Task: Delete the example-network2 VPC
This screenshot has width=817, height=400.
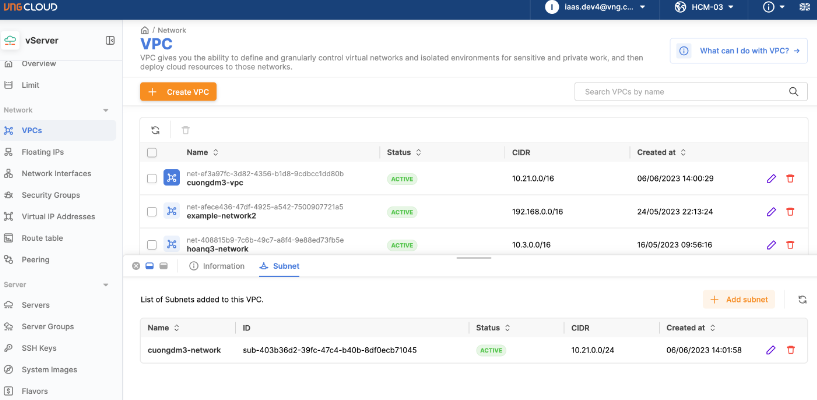Action: [790, 212]
